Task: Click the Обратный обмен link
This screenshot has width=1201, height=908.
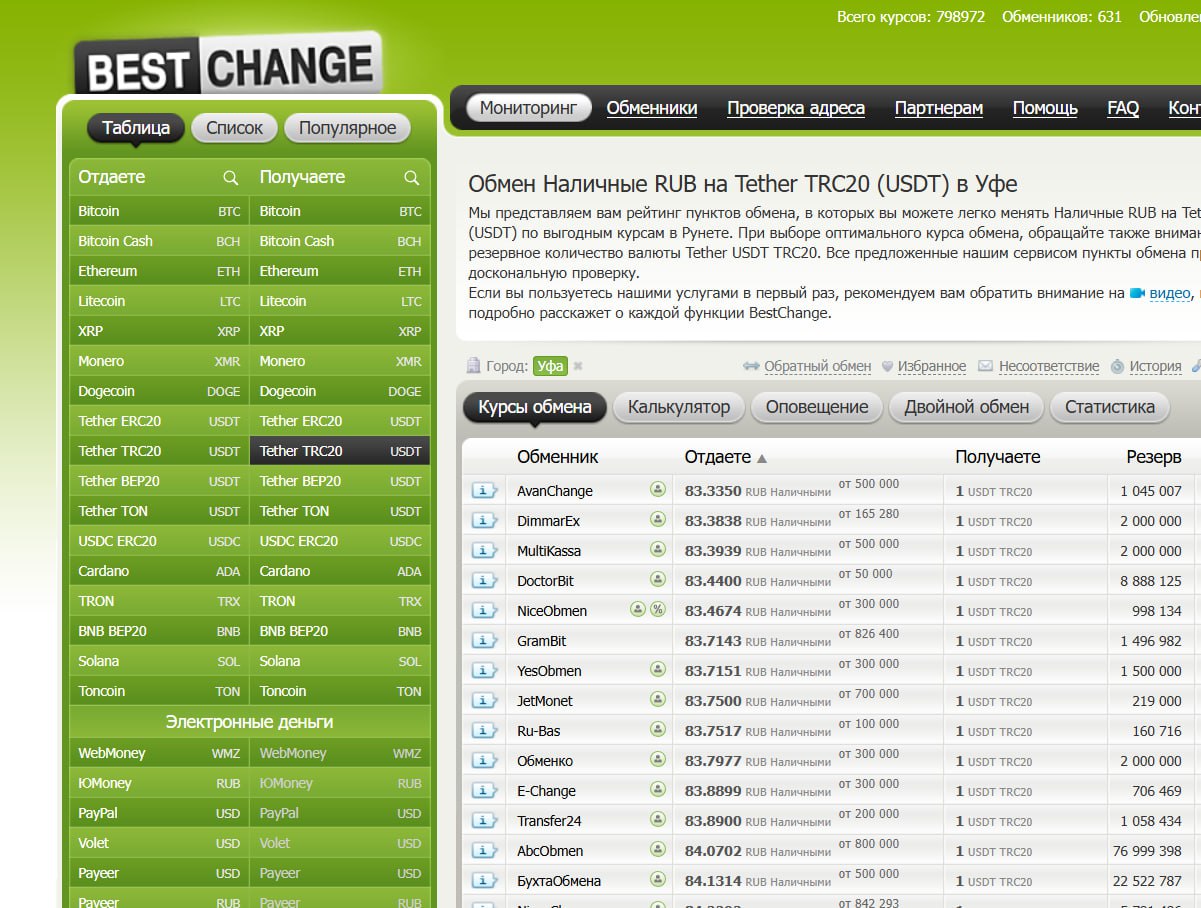Action: point(817,366)
